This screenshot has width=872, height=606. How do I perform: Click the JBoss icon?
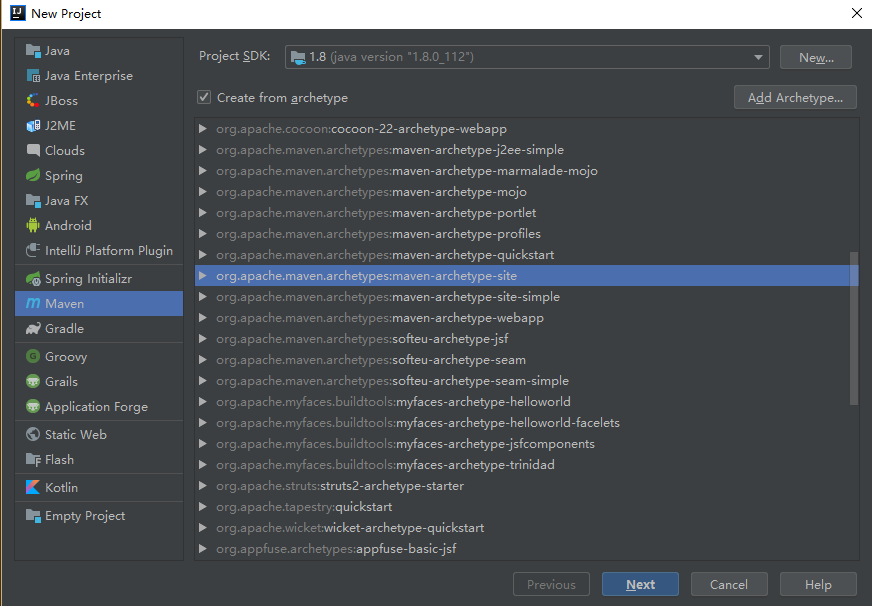[x=33, y=101]
